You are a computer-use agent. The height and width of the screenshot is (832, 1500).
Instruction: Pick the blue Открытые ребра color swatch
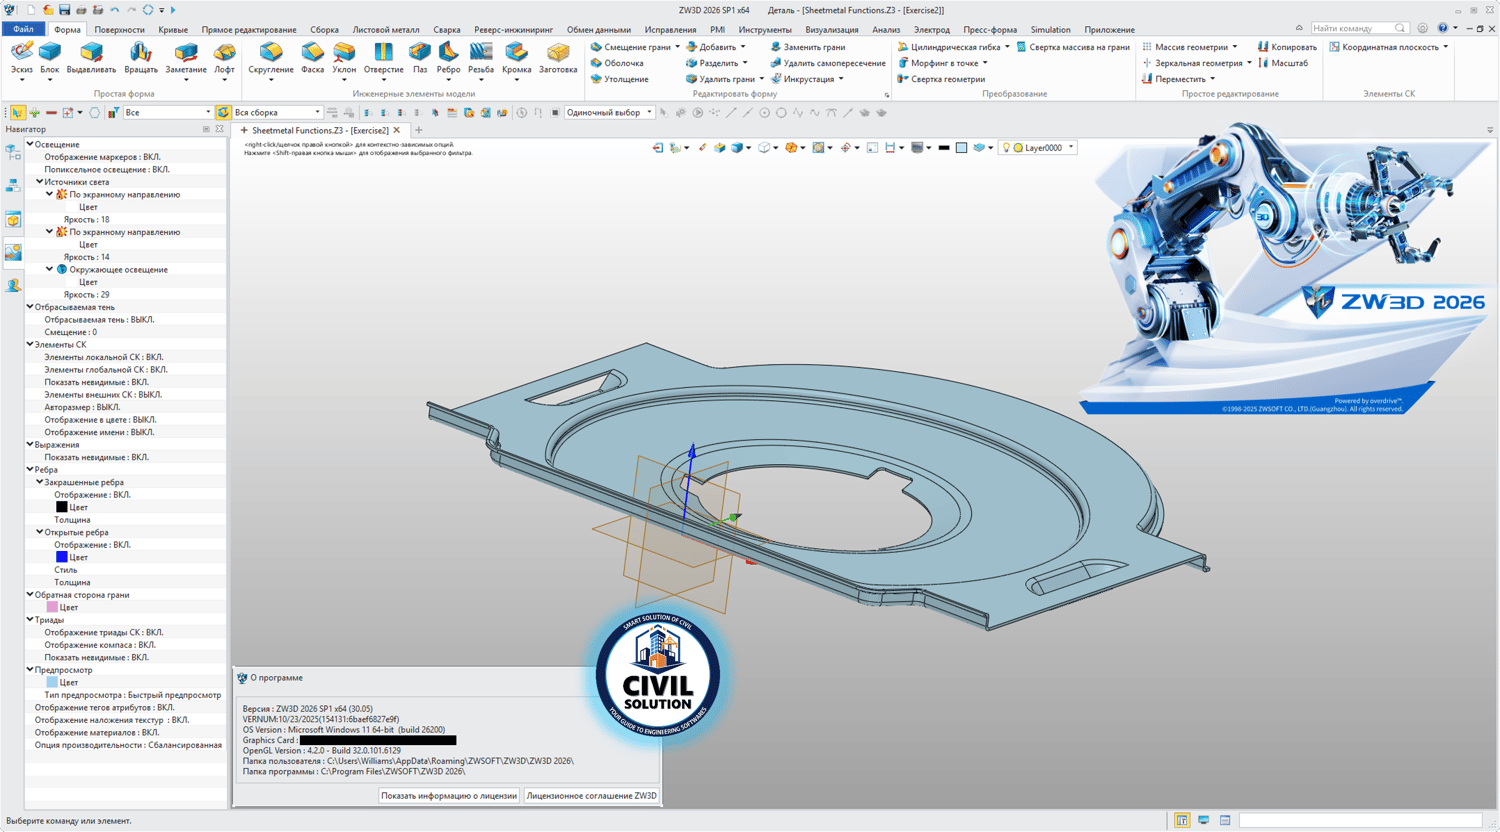tap(62, 557)
